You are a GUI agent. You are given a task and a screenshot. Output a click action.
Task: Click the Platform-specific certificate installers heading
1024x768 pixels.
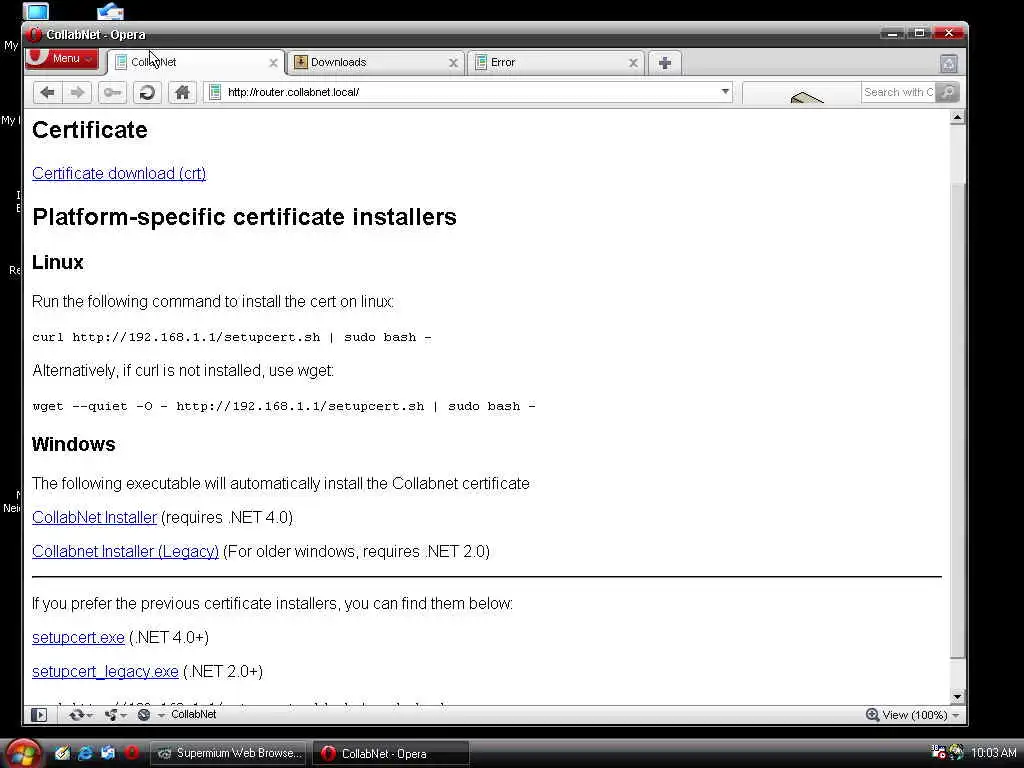tap(244, 217)
